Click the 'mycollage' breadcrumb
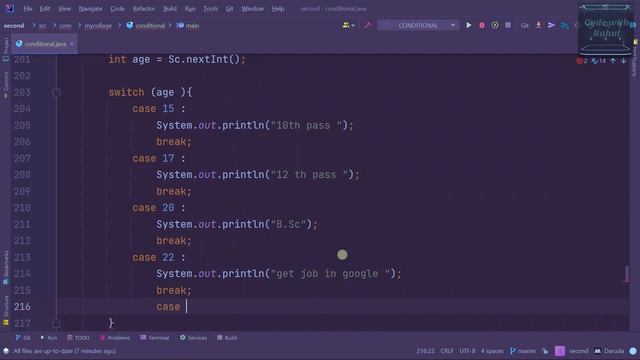The height and width of the screenshot is (360, 640). [x=98, y=26]
